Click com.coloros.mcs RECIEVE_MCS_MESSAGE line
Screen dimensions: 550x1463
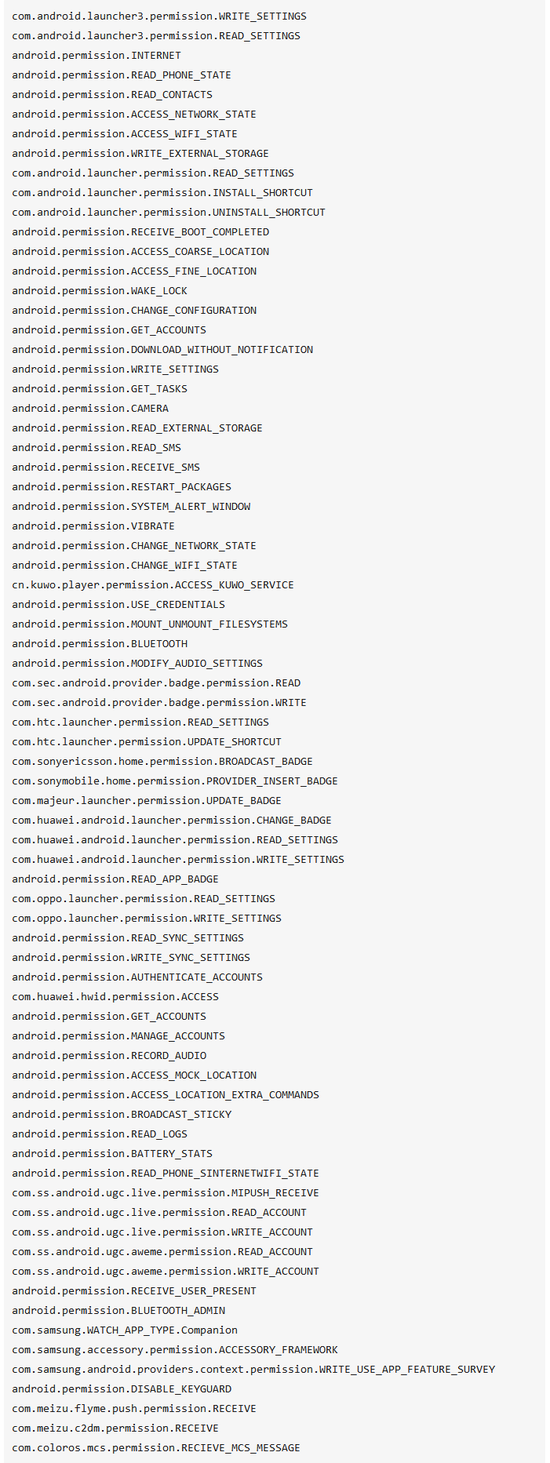tap(156, 1448)
